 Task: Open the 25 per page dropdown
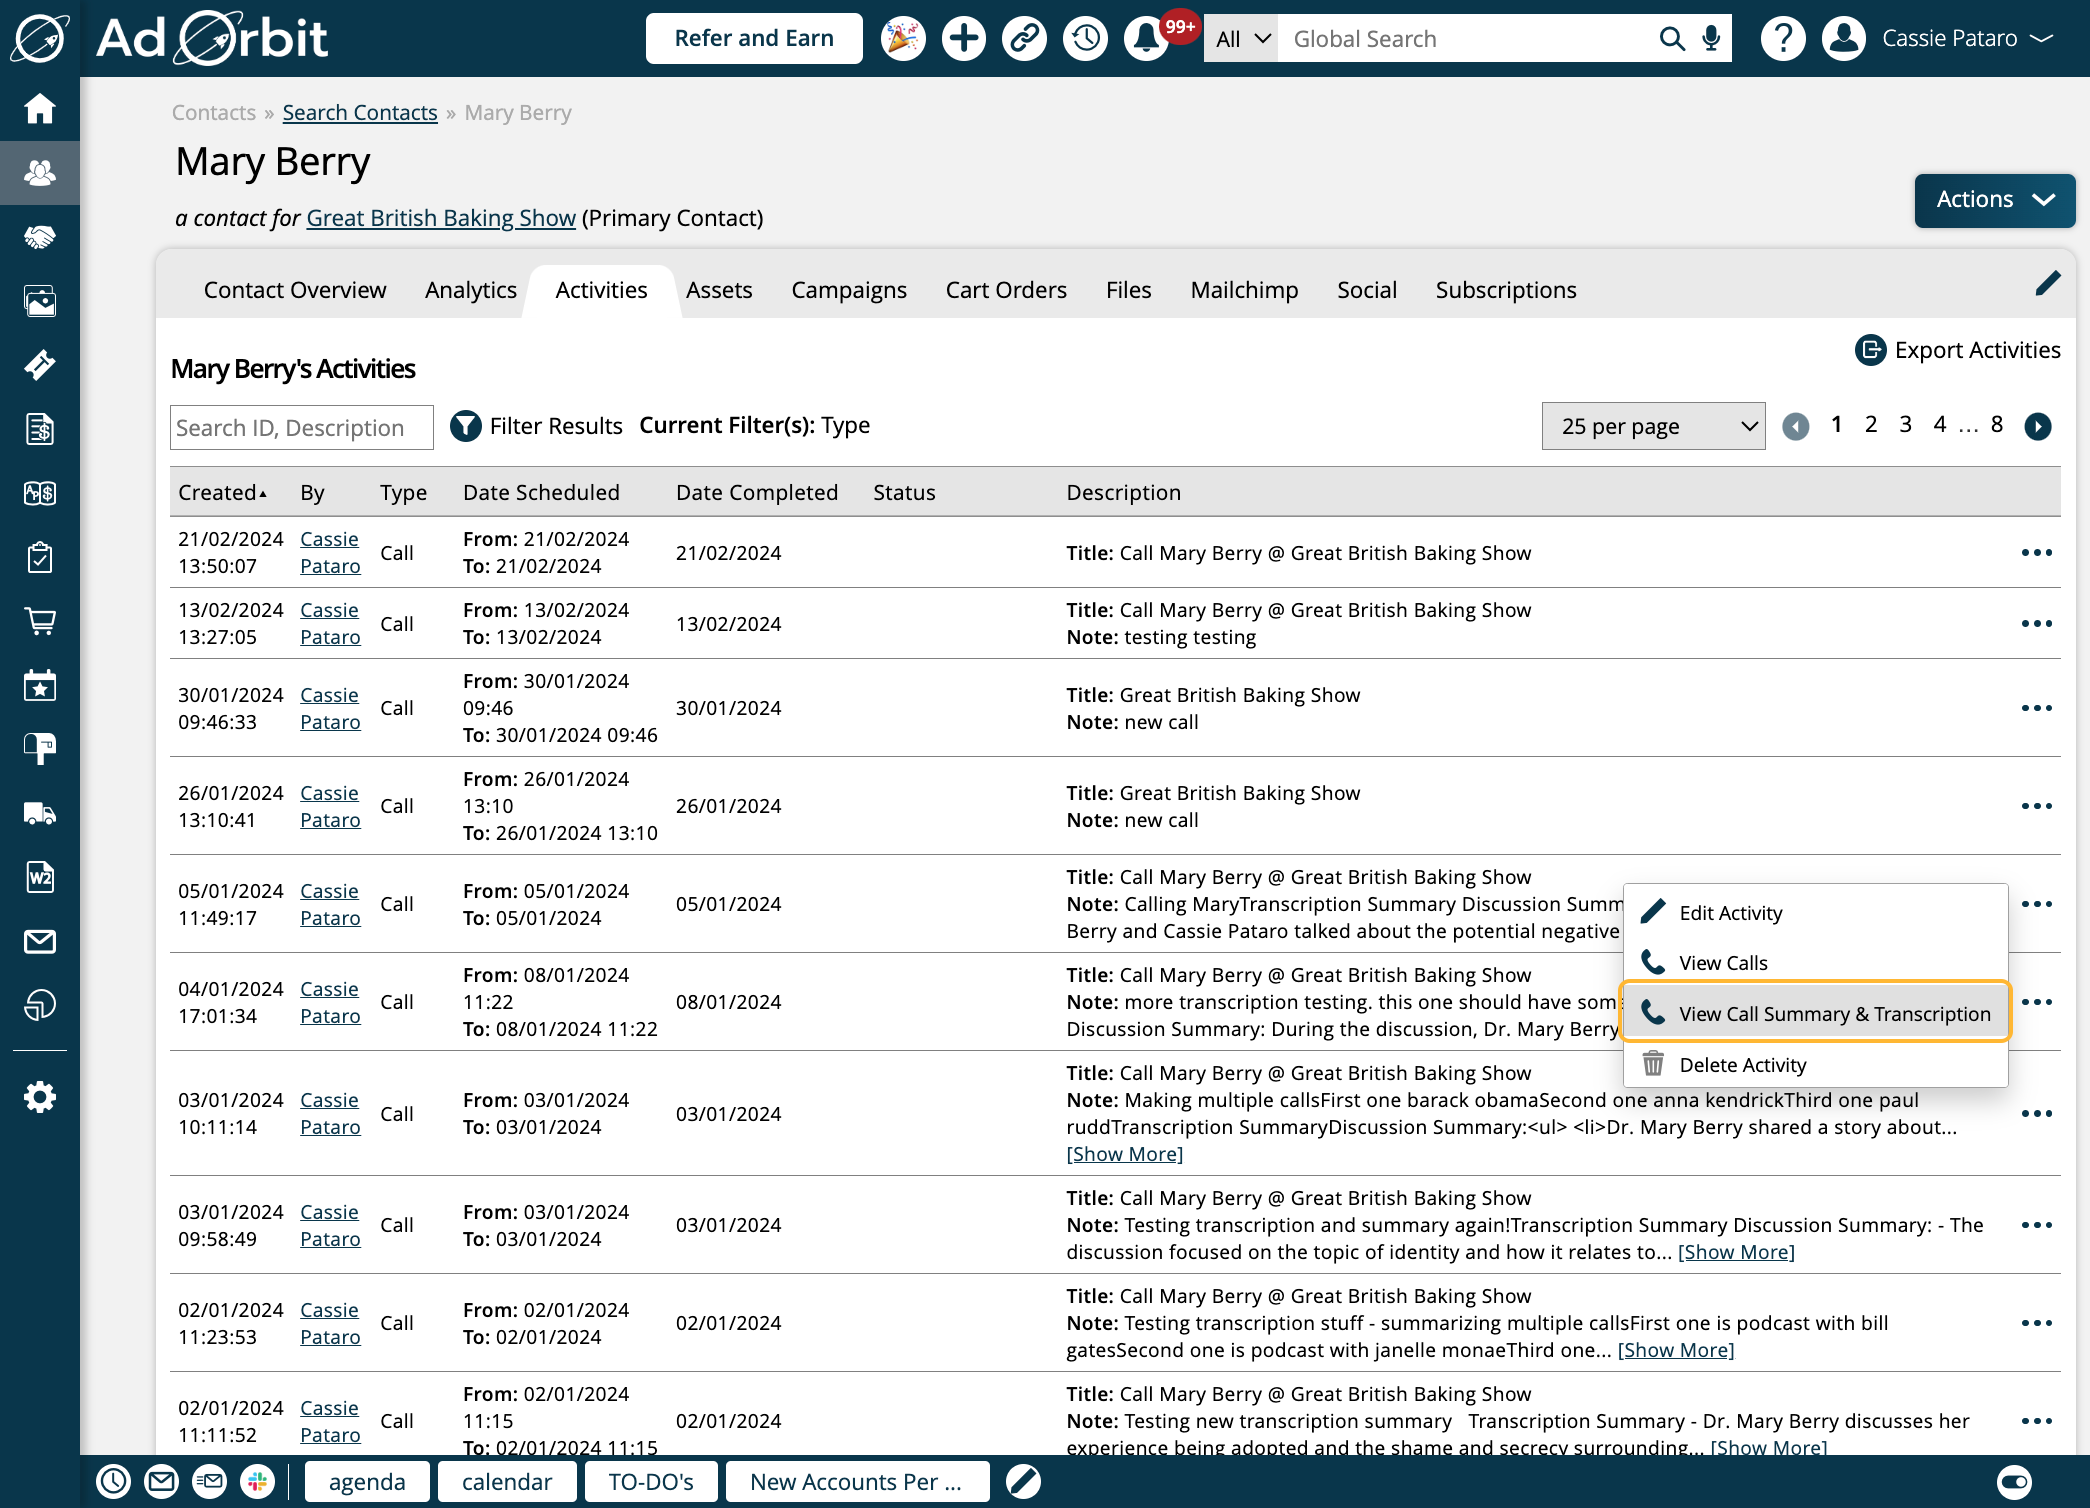click(x=1653, y=426)
